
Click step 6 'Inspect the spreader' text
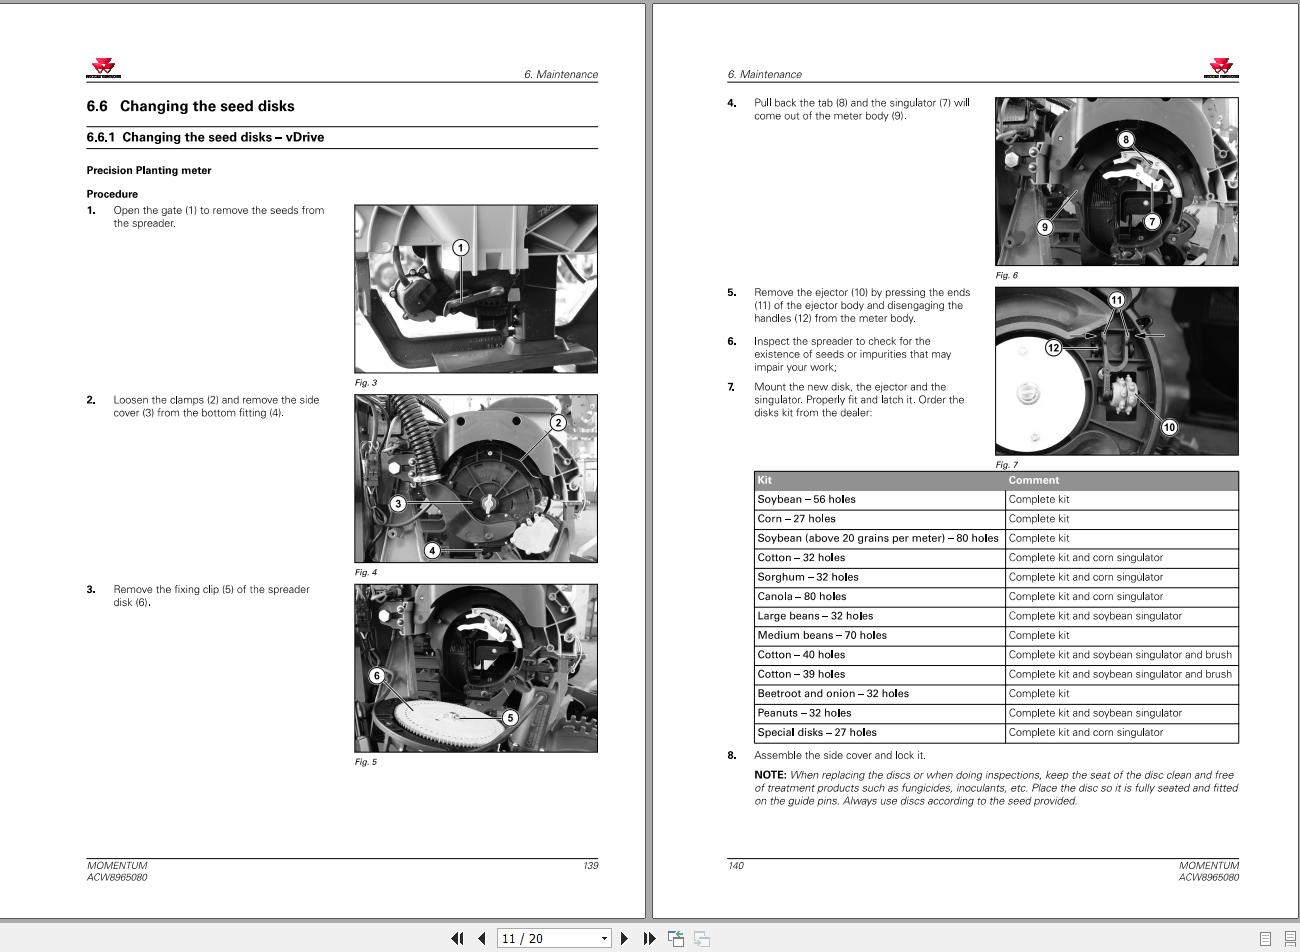(853, 354)
